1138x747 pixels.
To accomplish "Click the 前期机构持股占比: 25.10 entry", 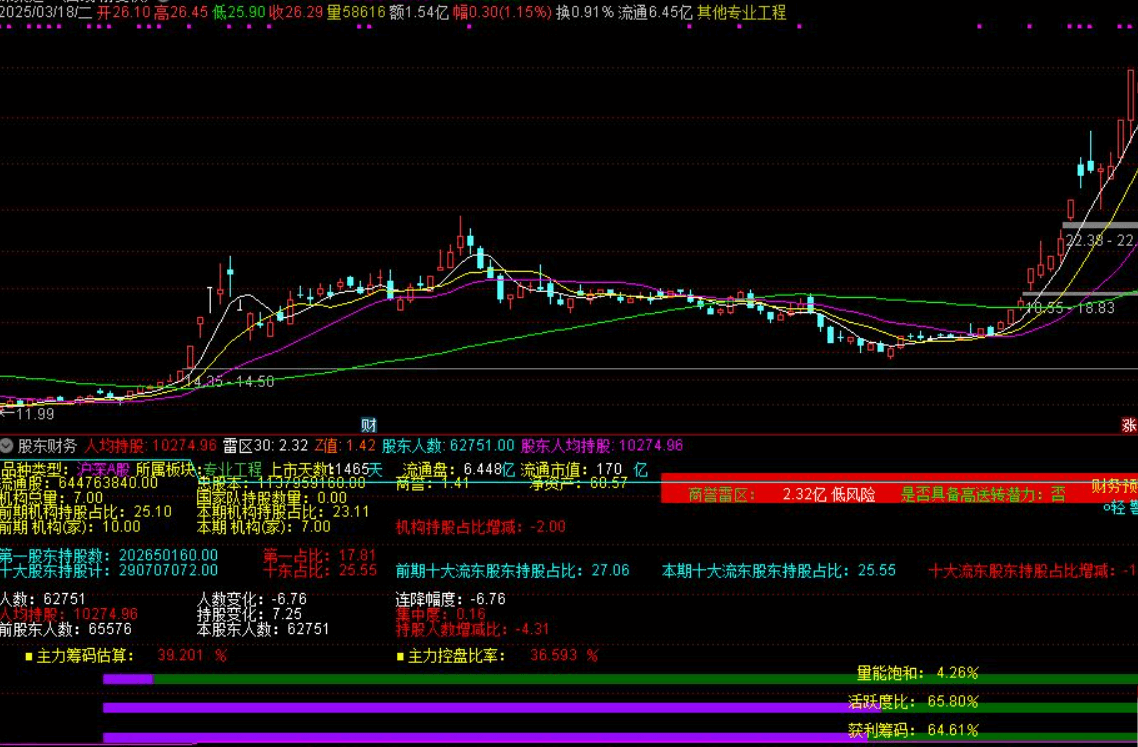I will click(86, 512).
